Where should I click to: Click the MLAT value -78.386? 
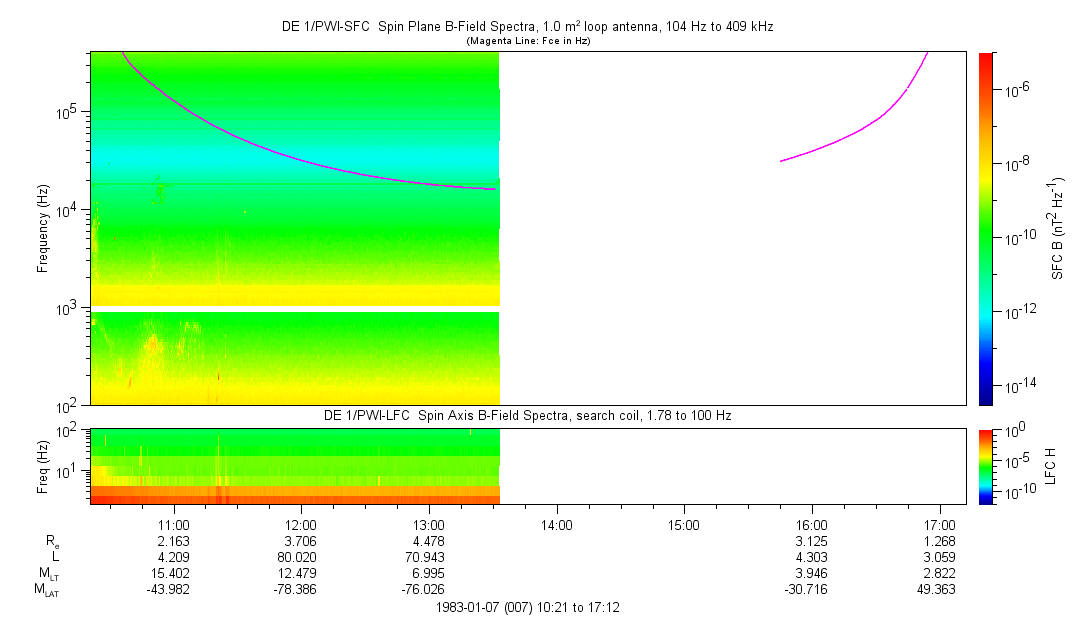pyautogui.click(x=301, y=589)
